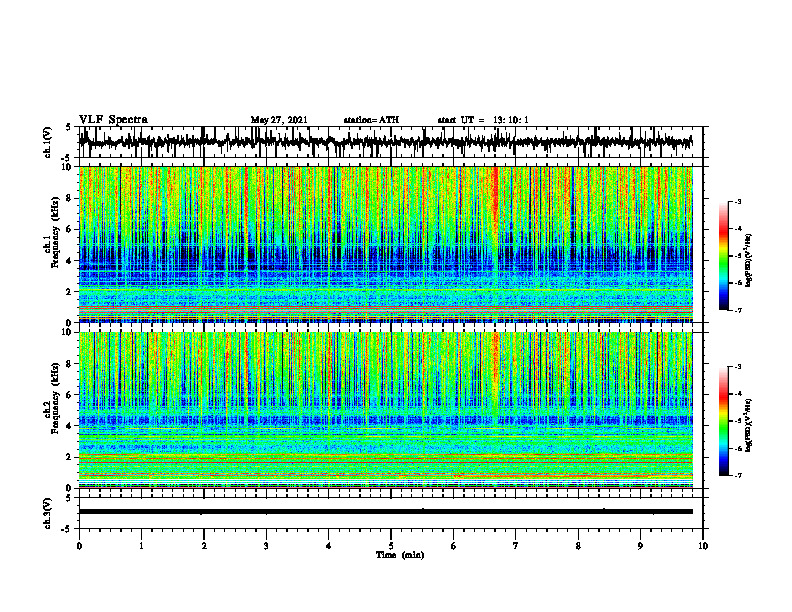Click the 0 tick label on the Time axis
This screenshot has width=792, height=612.
coord(79,546)
